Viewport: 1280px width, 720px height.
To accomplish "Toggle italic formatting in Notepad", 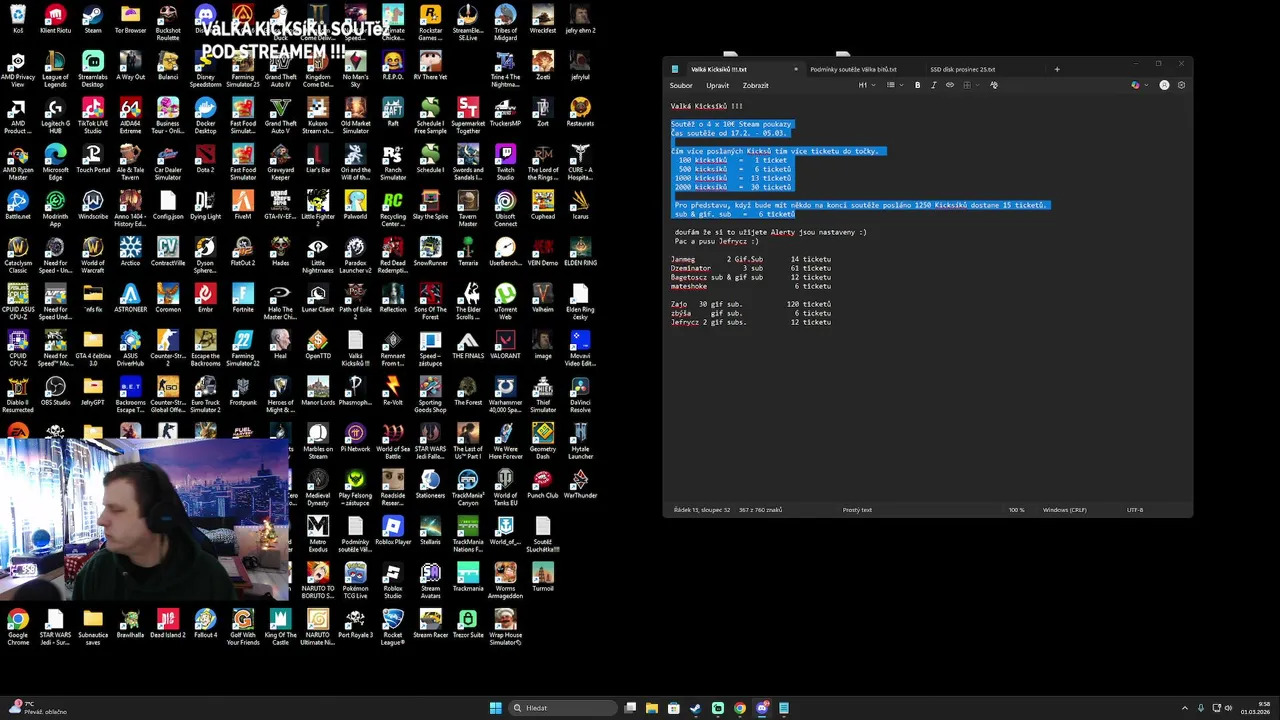I will click(934, 85).
